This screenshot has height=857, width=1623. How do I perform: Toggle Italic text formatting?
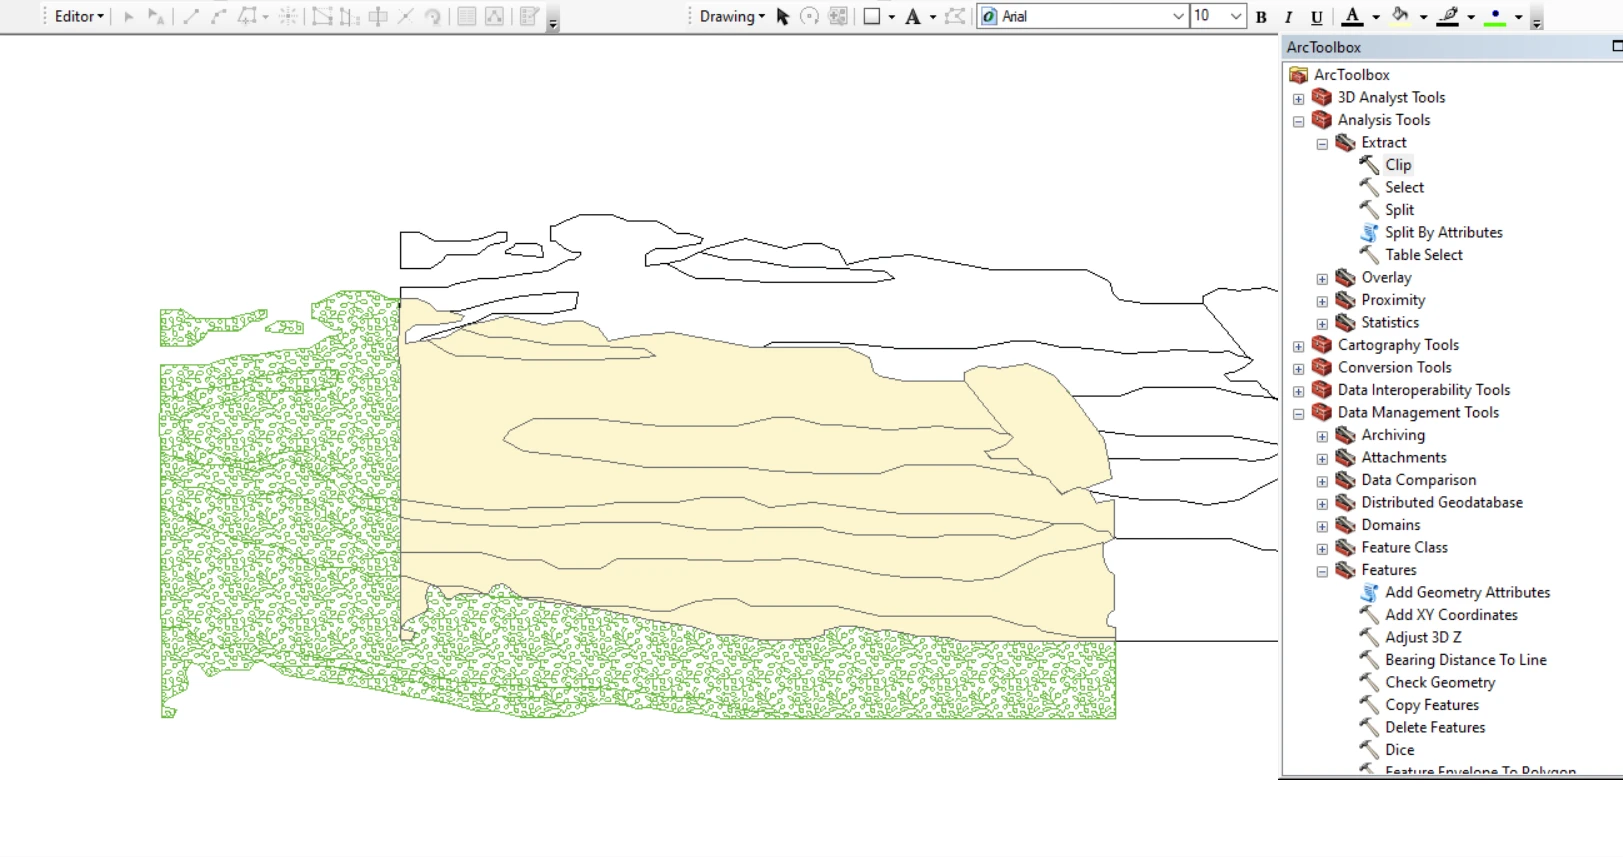pyautogui.click(x=1288, y=16)
